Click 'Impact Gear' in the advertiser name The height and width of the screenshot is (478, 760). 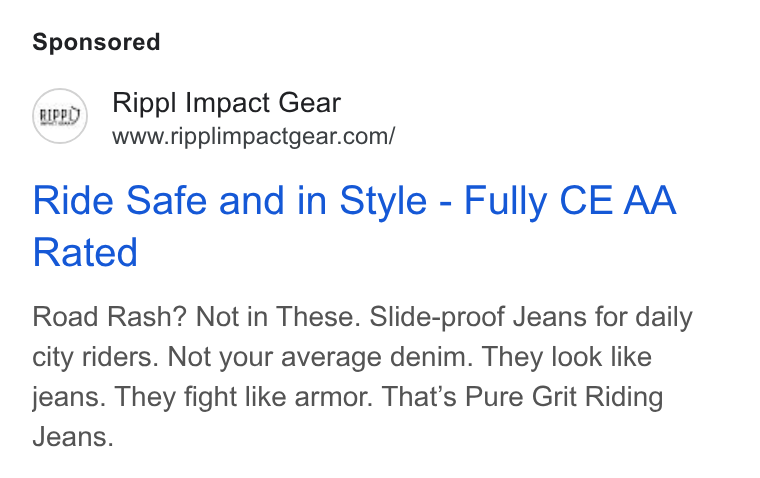tap(263, 103)
